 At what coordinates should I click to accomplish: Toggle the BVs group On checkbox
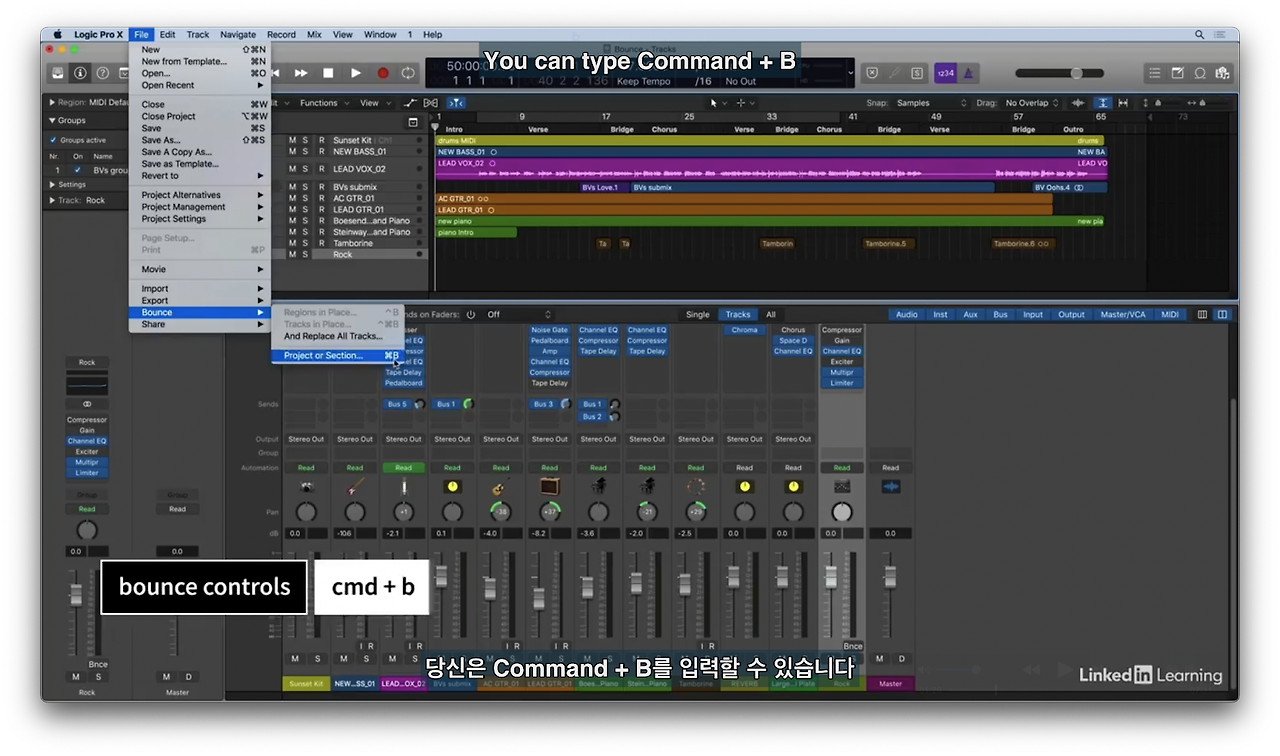(77, 170)
